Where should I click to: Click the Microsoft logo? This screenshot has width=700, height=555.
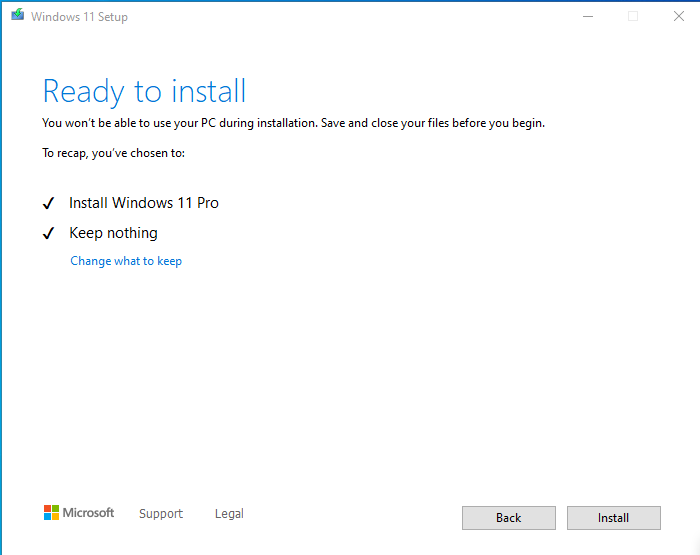pyautogui.click(x=79, y=513)
